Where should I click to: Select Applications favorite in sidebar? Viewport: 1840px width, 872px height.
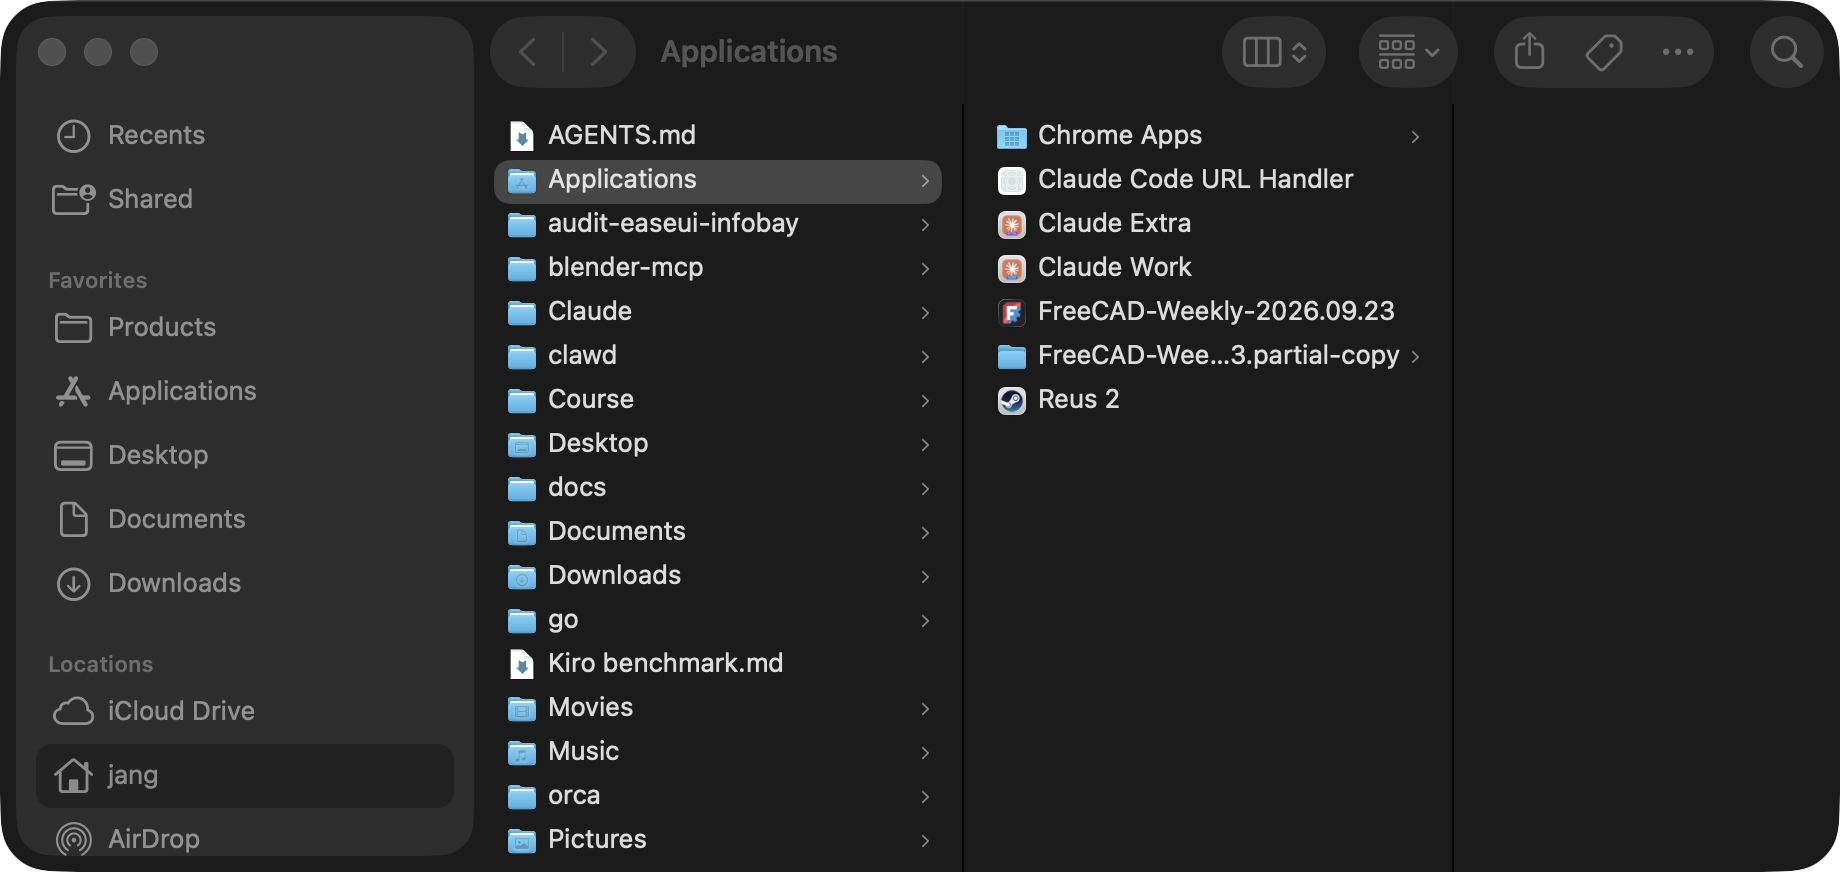click(x=245, y=391)
